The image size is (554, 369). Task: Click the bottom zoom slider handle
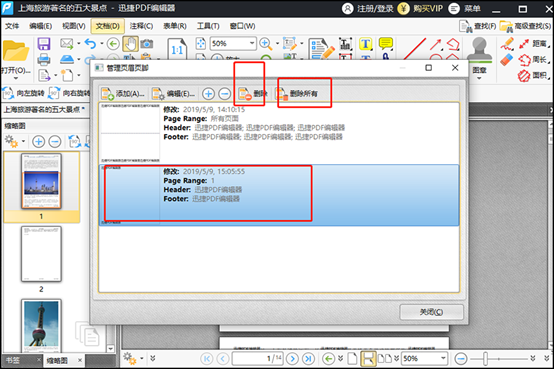click(486, 359)
